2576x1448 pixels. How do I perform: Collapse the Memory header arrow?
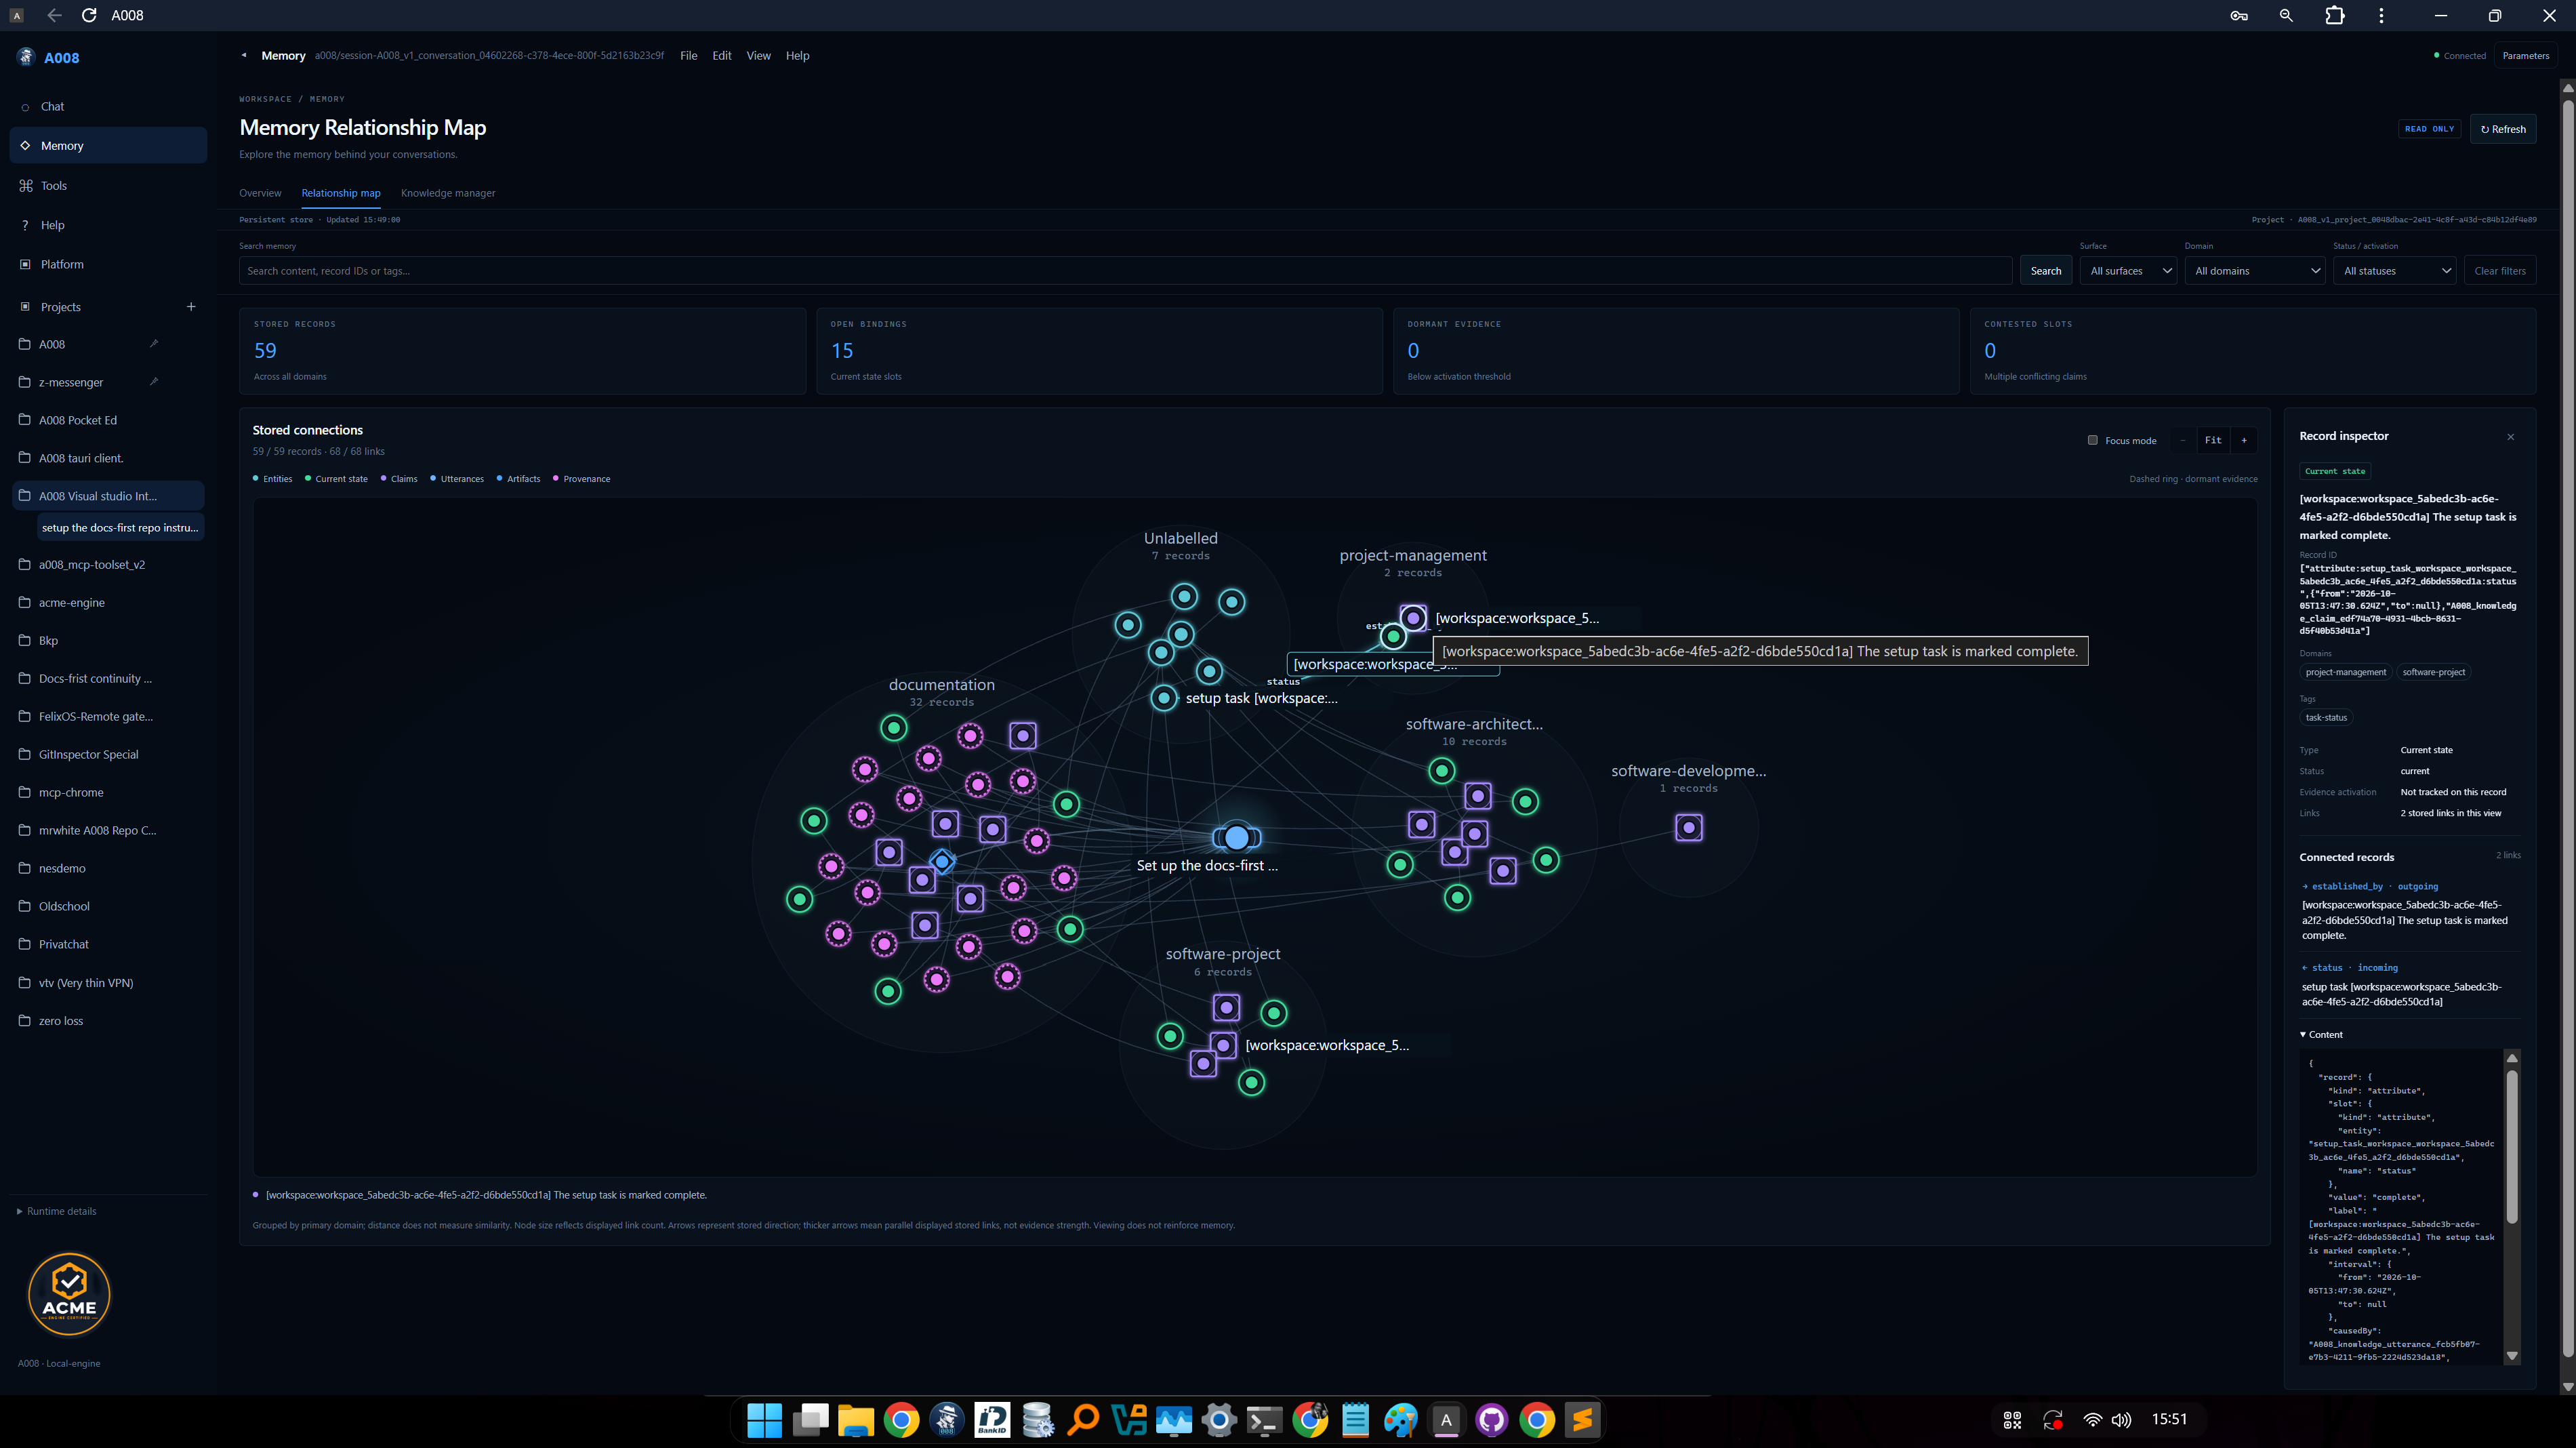[243, 55]
